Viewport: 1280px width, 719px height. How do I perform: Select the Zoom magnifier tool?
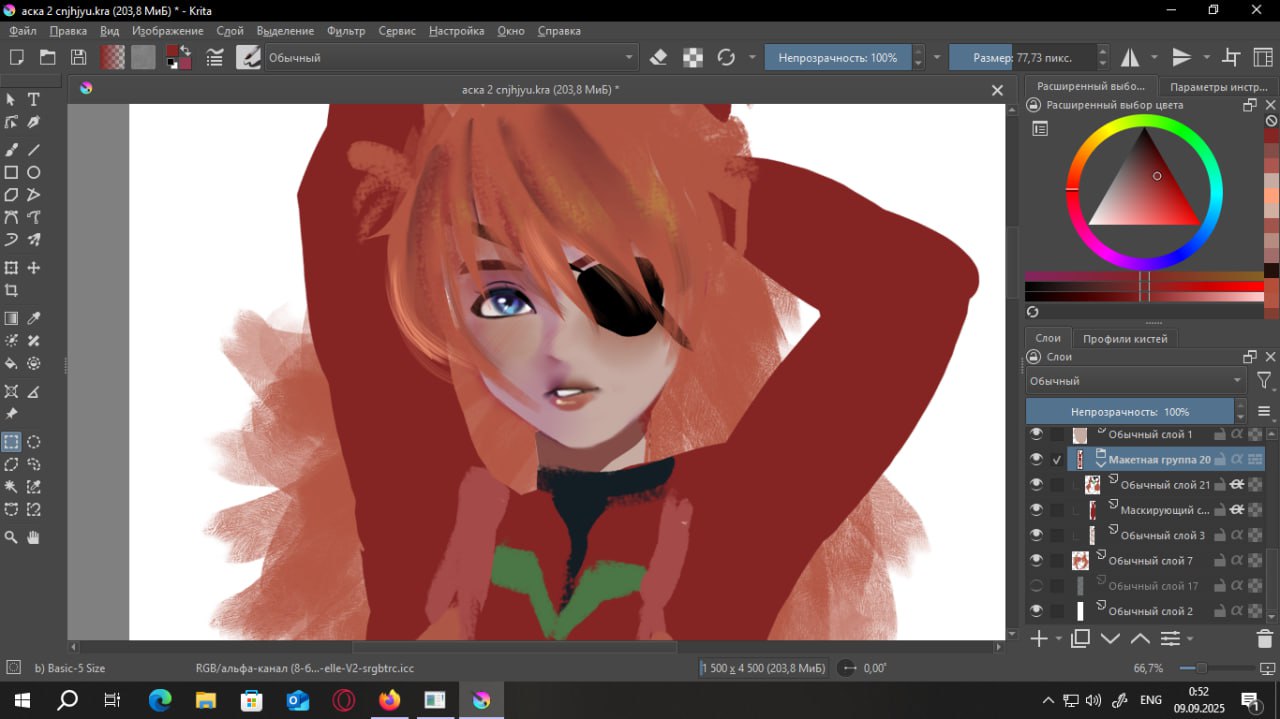[11, 537]
